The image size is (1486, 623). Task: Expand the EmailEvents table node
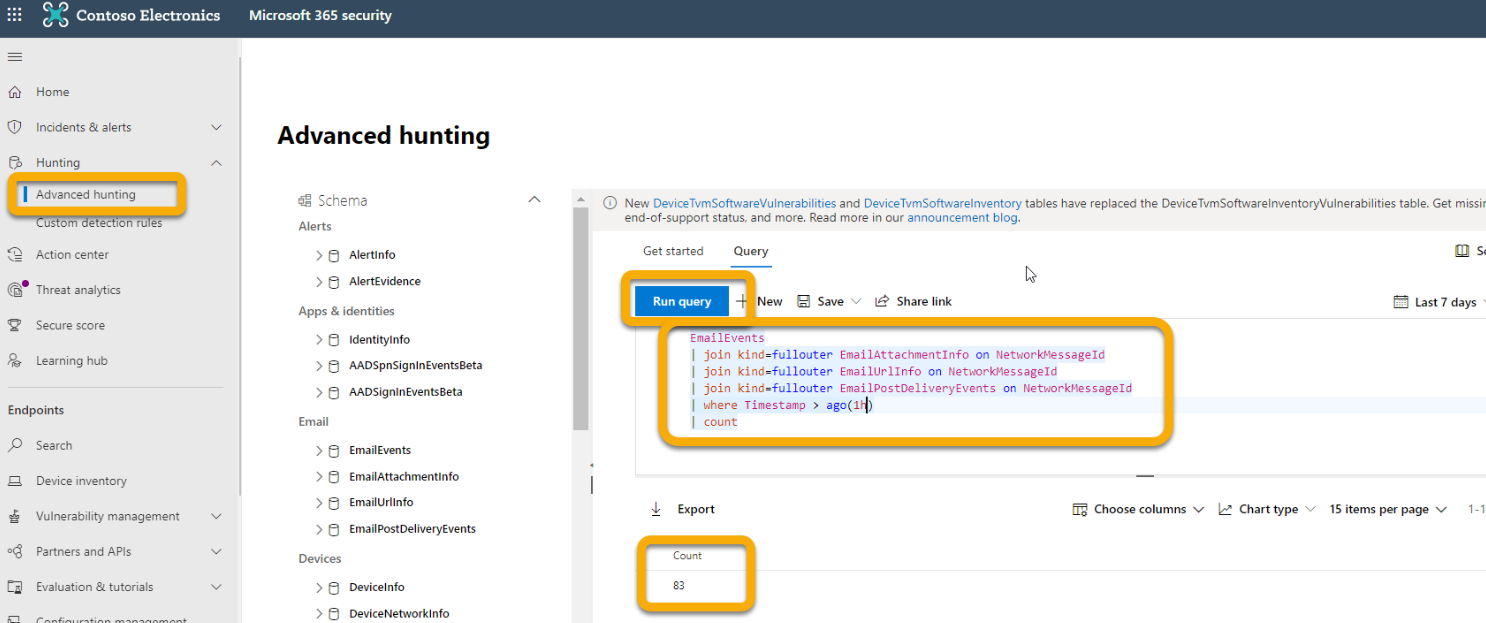tap(320, 450)
